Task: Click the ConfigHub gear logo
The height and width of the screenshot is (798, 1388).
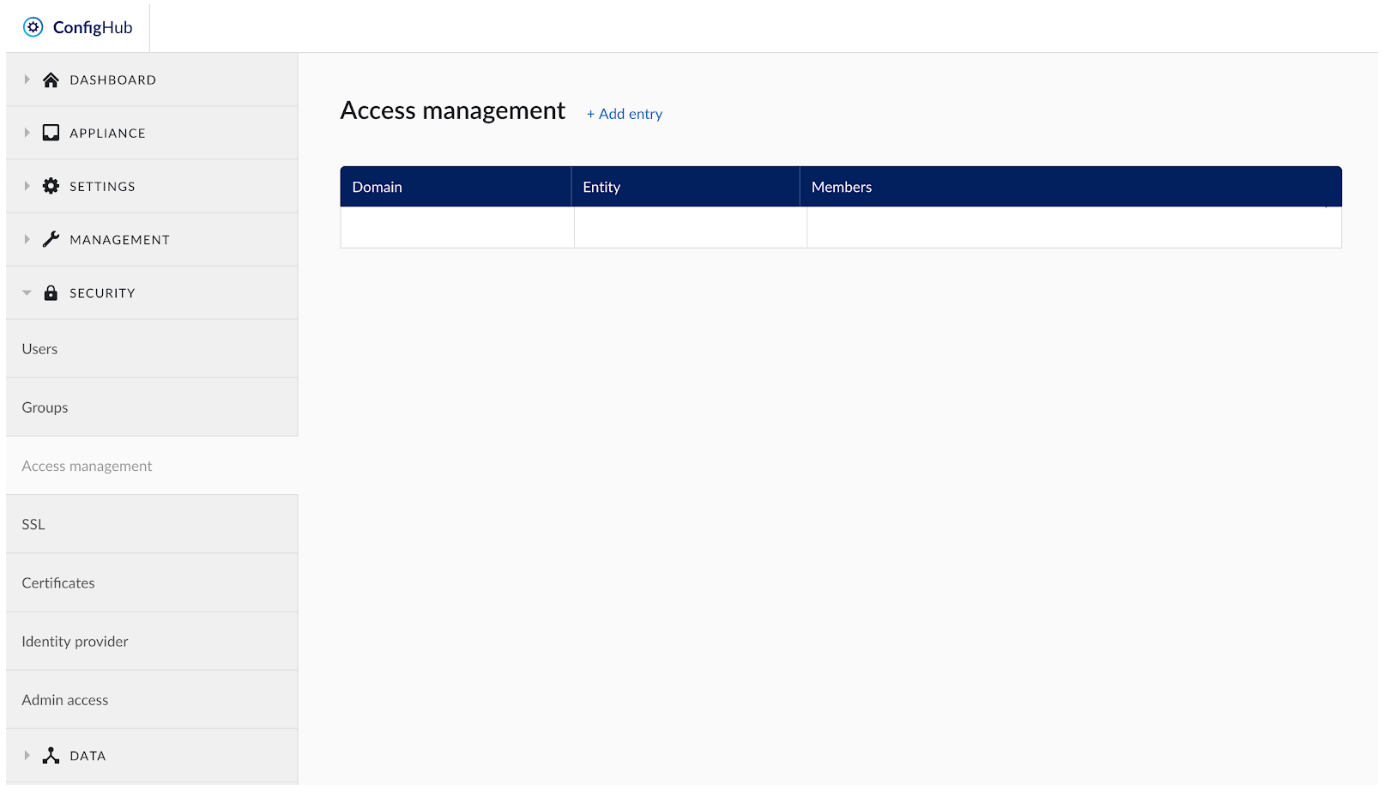Action: [x=35, y=26]
